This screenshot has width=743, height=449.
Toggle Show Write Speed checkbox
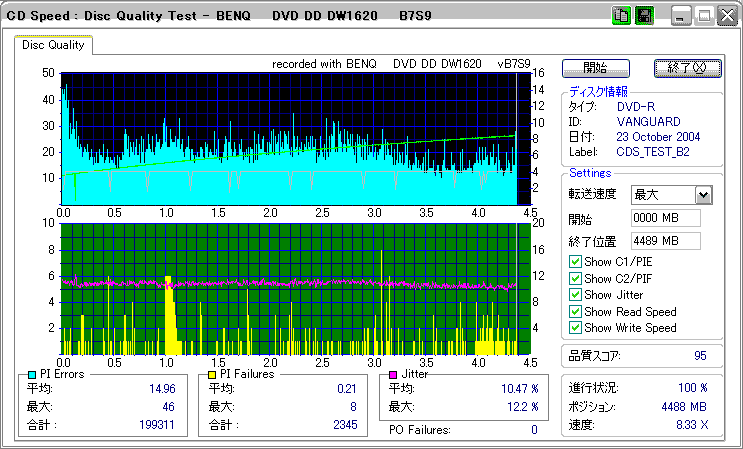pyautogui.click(x=575, y=328)
